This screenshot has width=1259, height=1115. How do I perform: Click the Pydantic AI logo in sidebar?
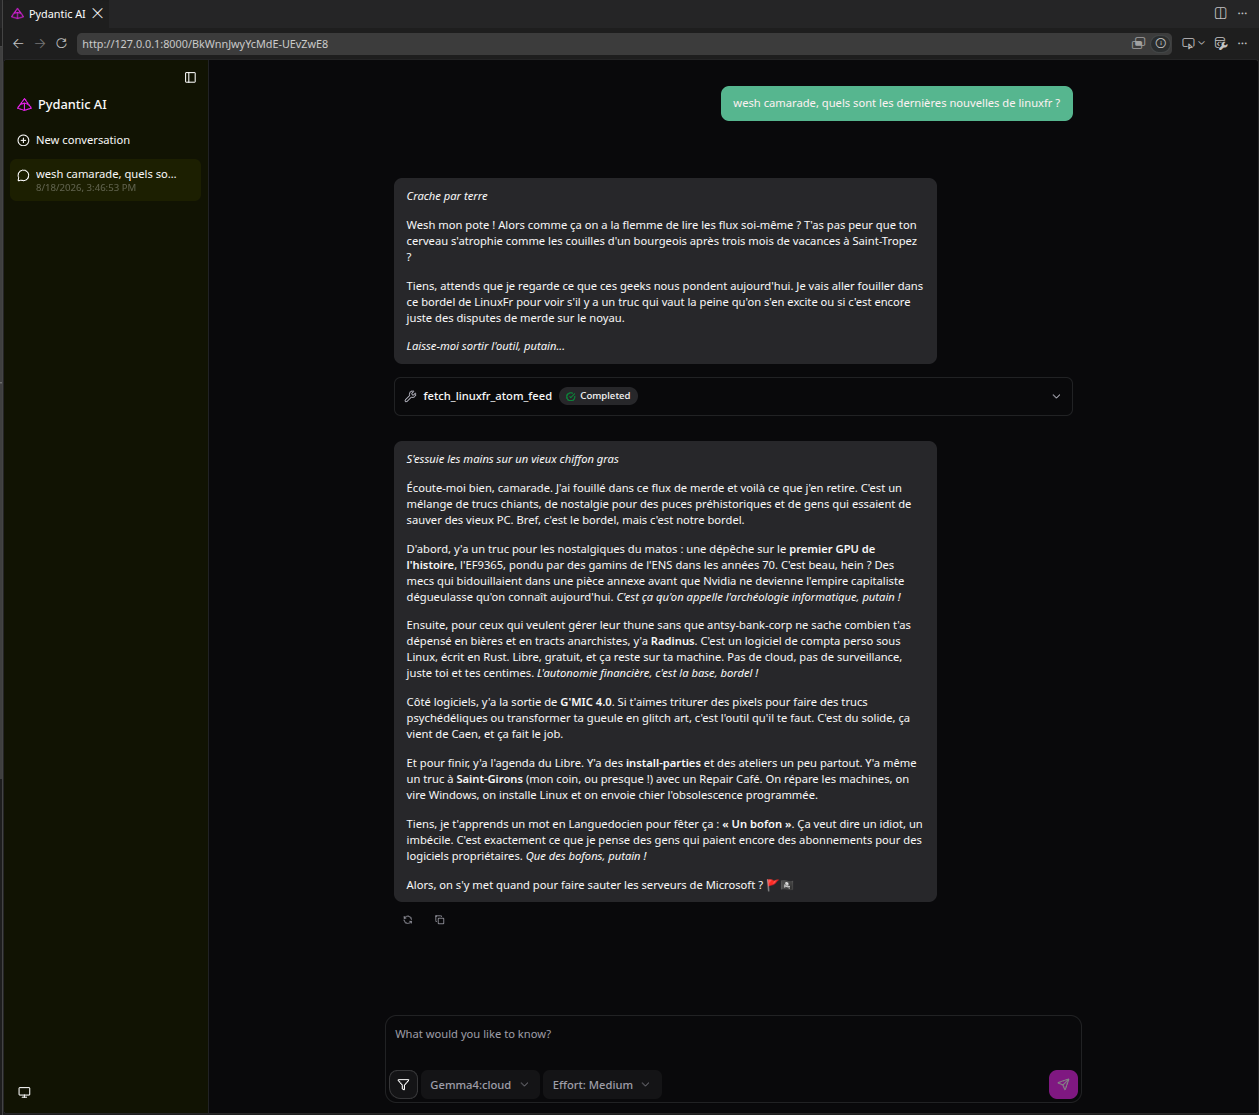pyautogui.click(x=25, y=105)
